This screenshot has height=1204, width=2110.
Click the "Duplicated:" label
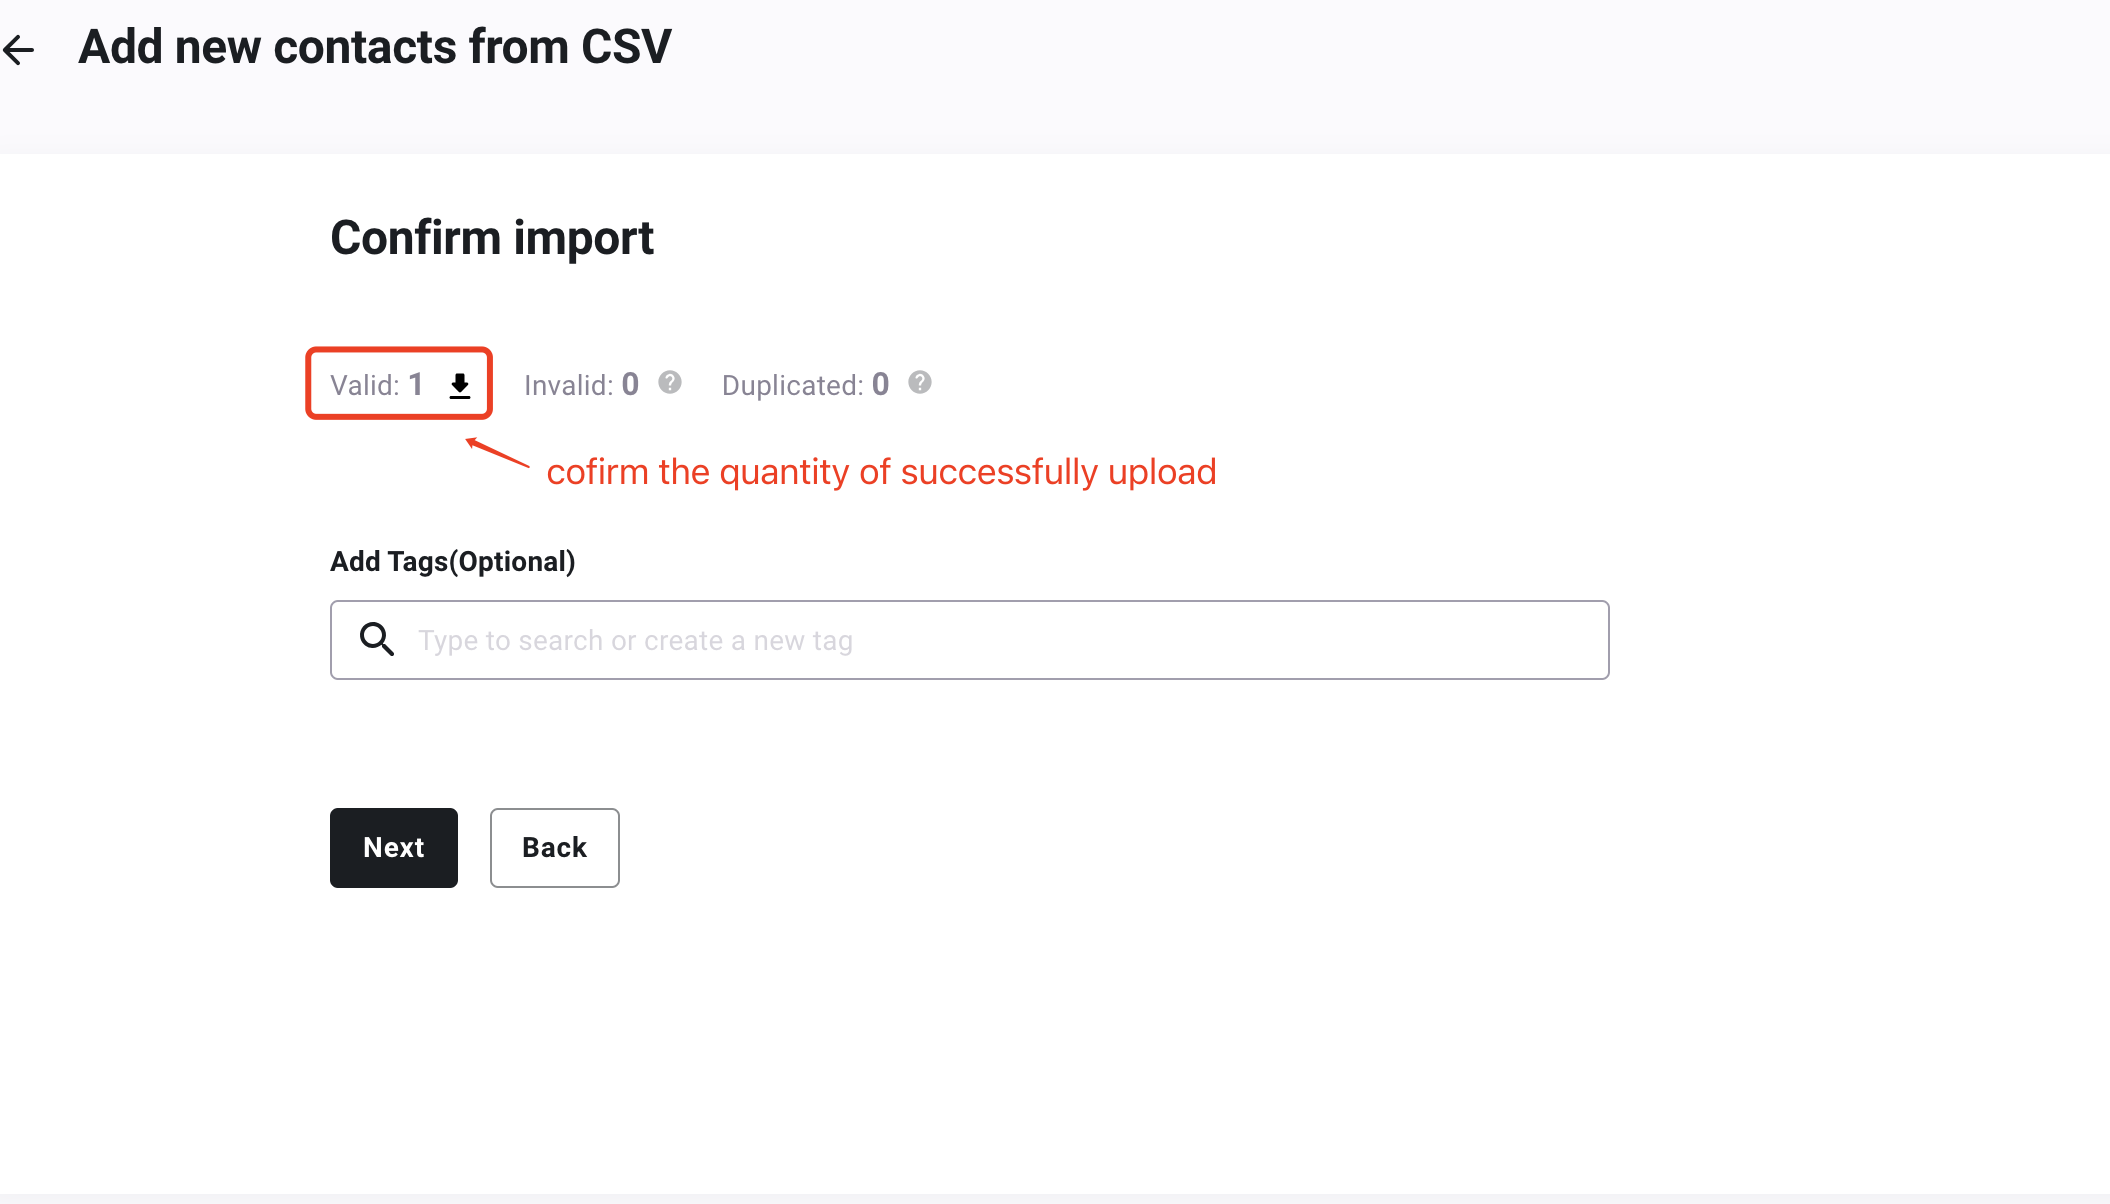793,385
